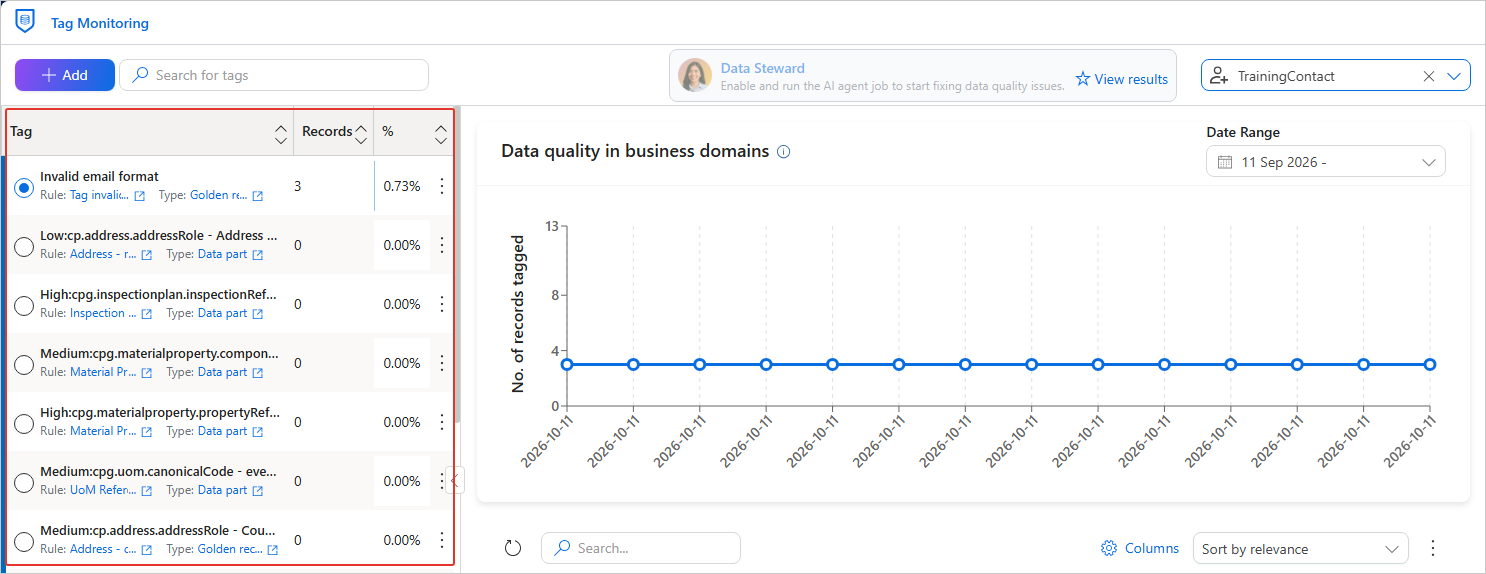
Task: Open more options for High:cpg.inspectionplan row
Action: point(442,304)
